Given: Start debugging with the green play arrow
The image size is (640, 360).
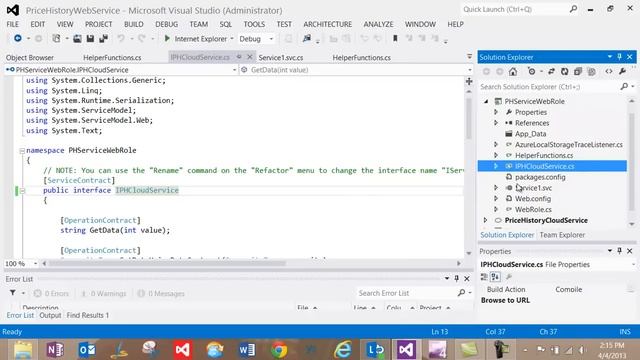Looking at the screenshot, I should 167,38.
